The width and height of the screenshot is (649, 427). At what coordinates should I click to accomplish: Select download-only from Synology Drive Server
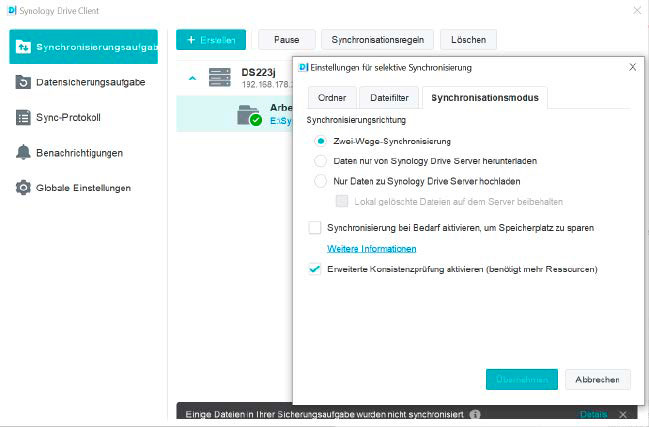320,161
